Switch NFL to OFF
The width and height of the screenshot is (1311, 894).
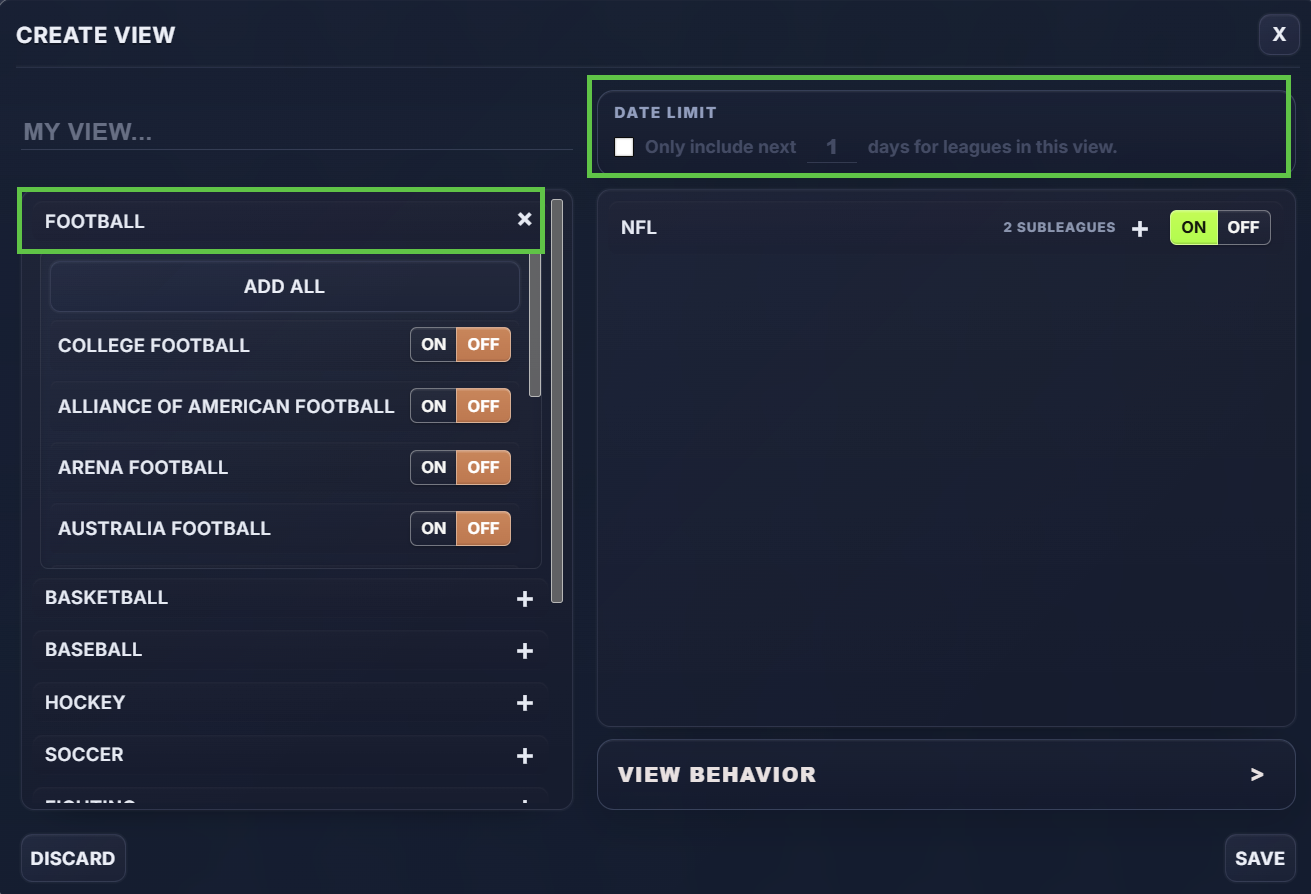pyautogui.click(x=1244, y=227)
